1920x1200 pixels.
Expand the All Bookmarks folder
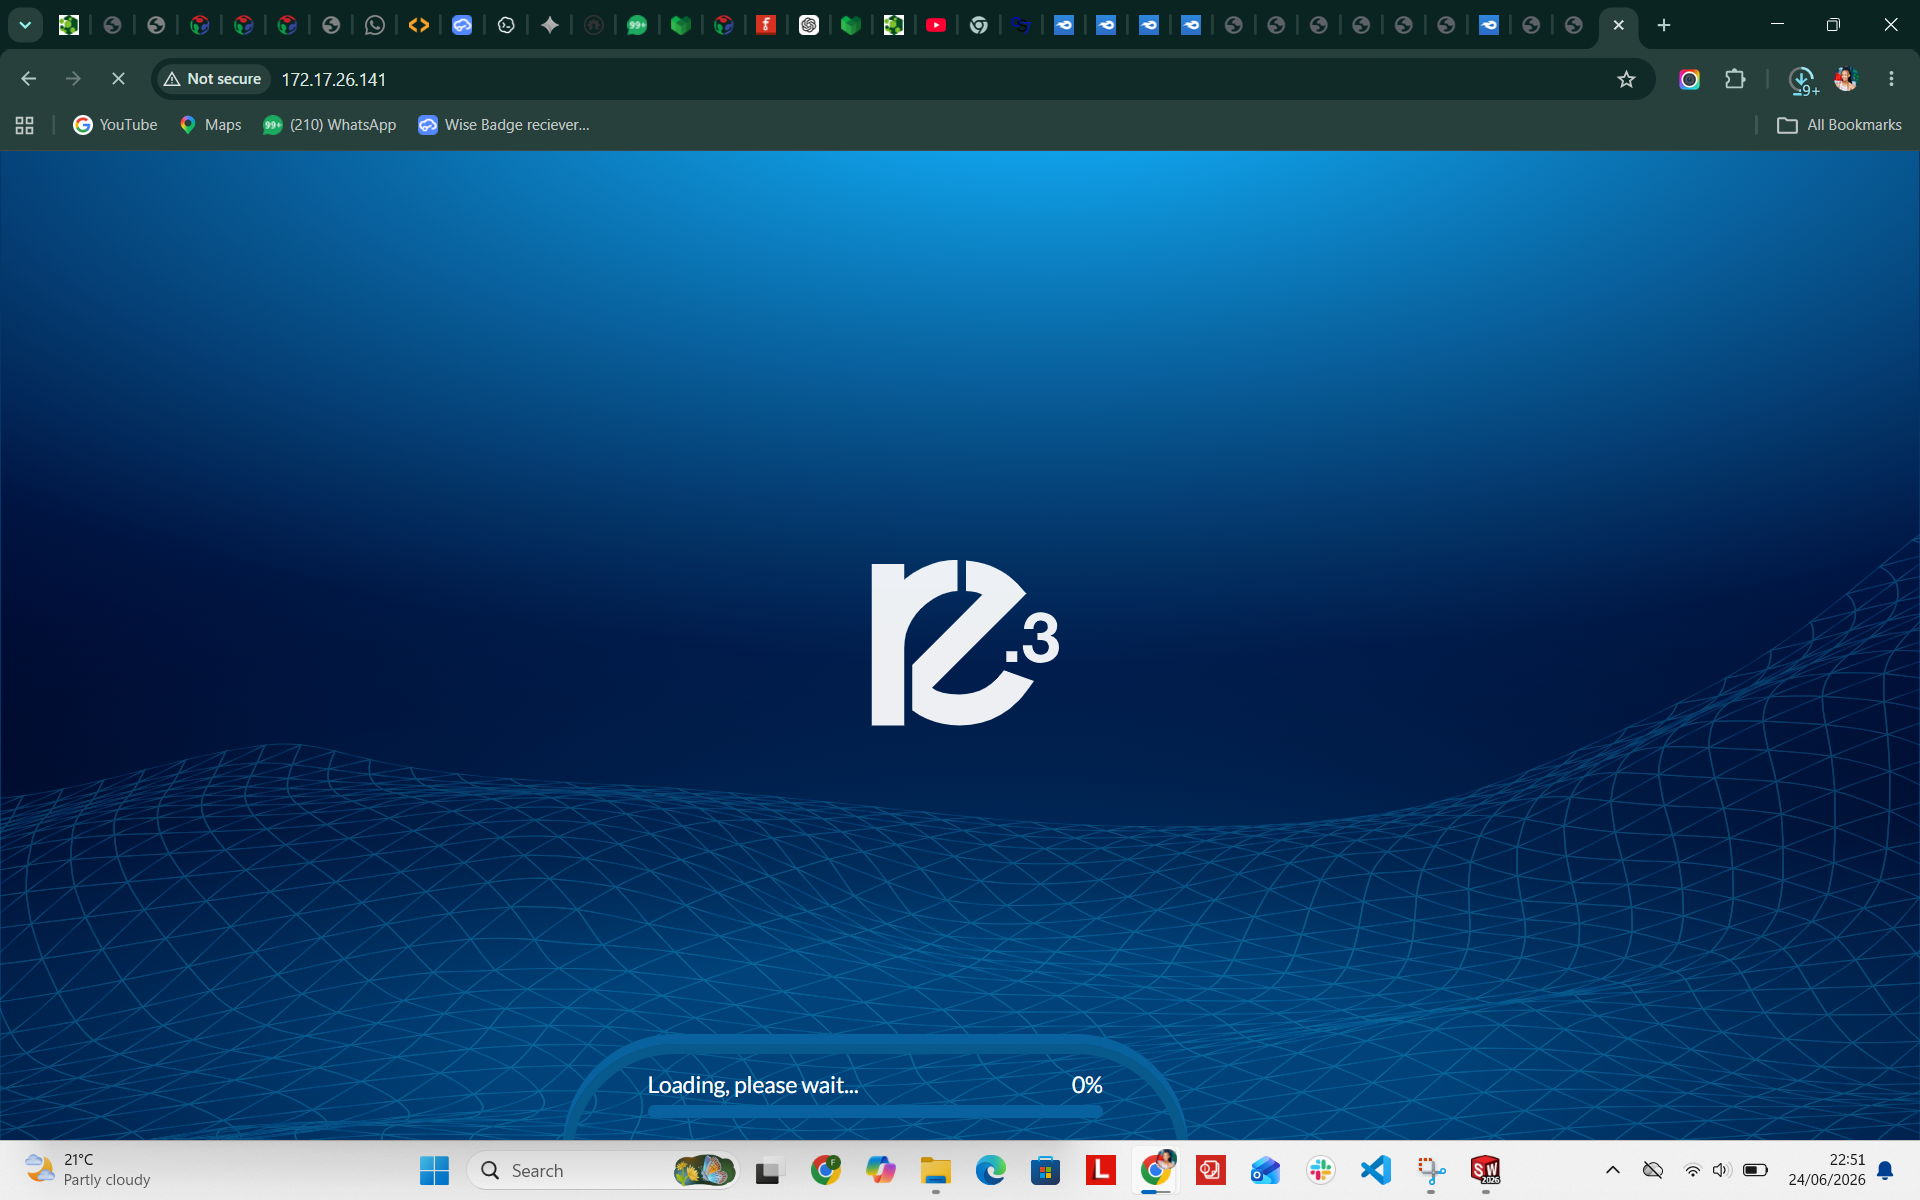tap(1840, 125)
